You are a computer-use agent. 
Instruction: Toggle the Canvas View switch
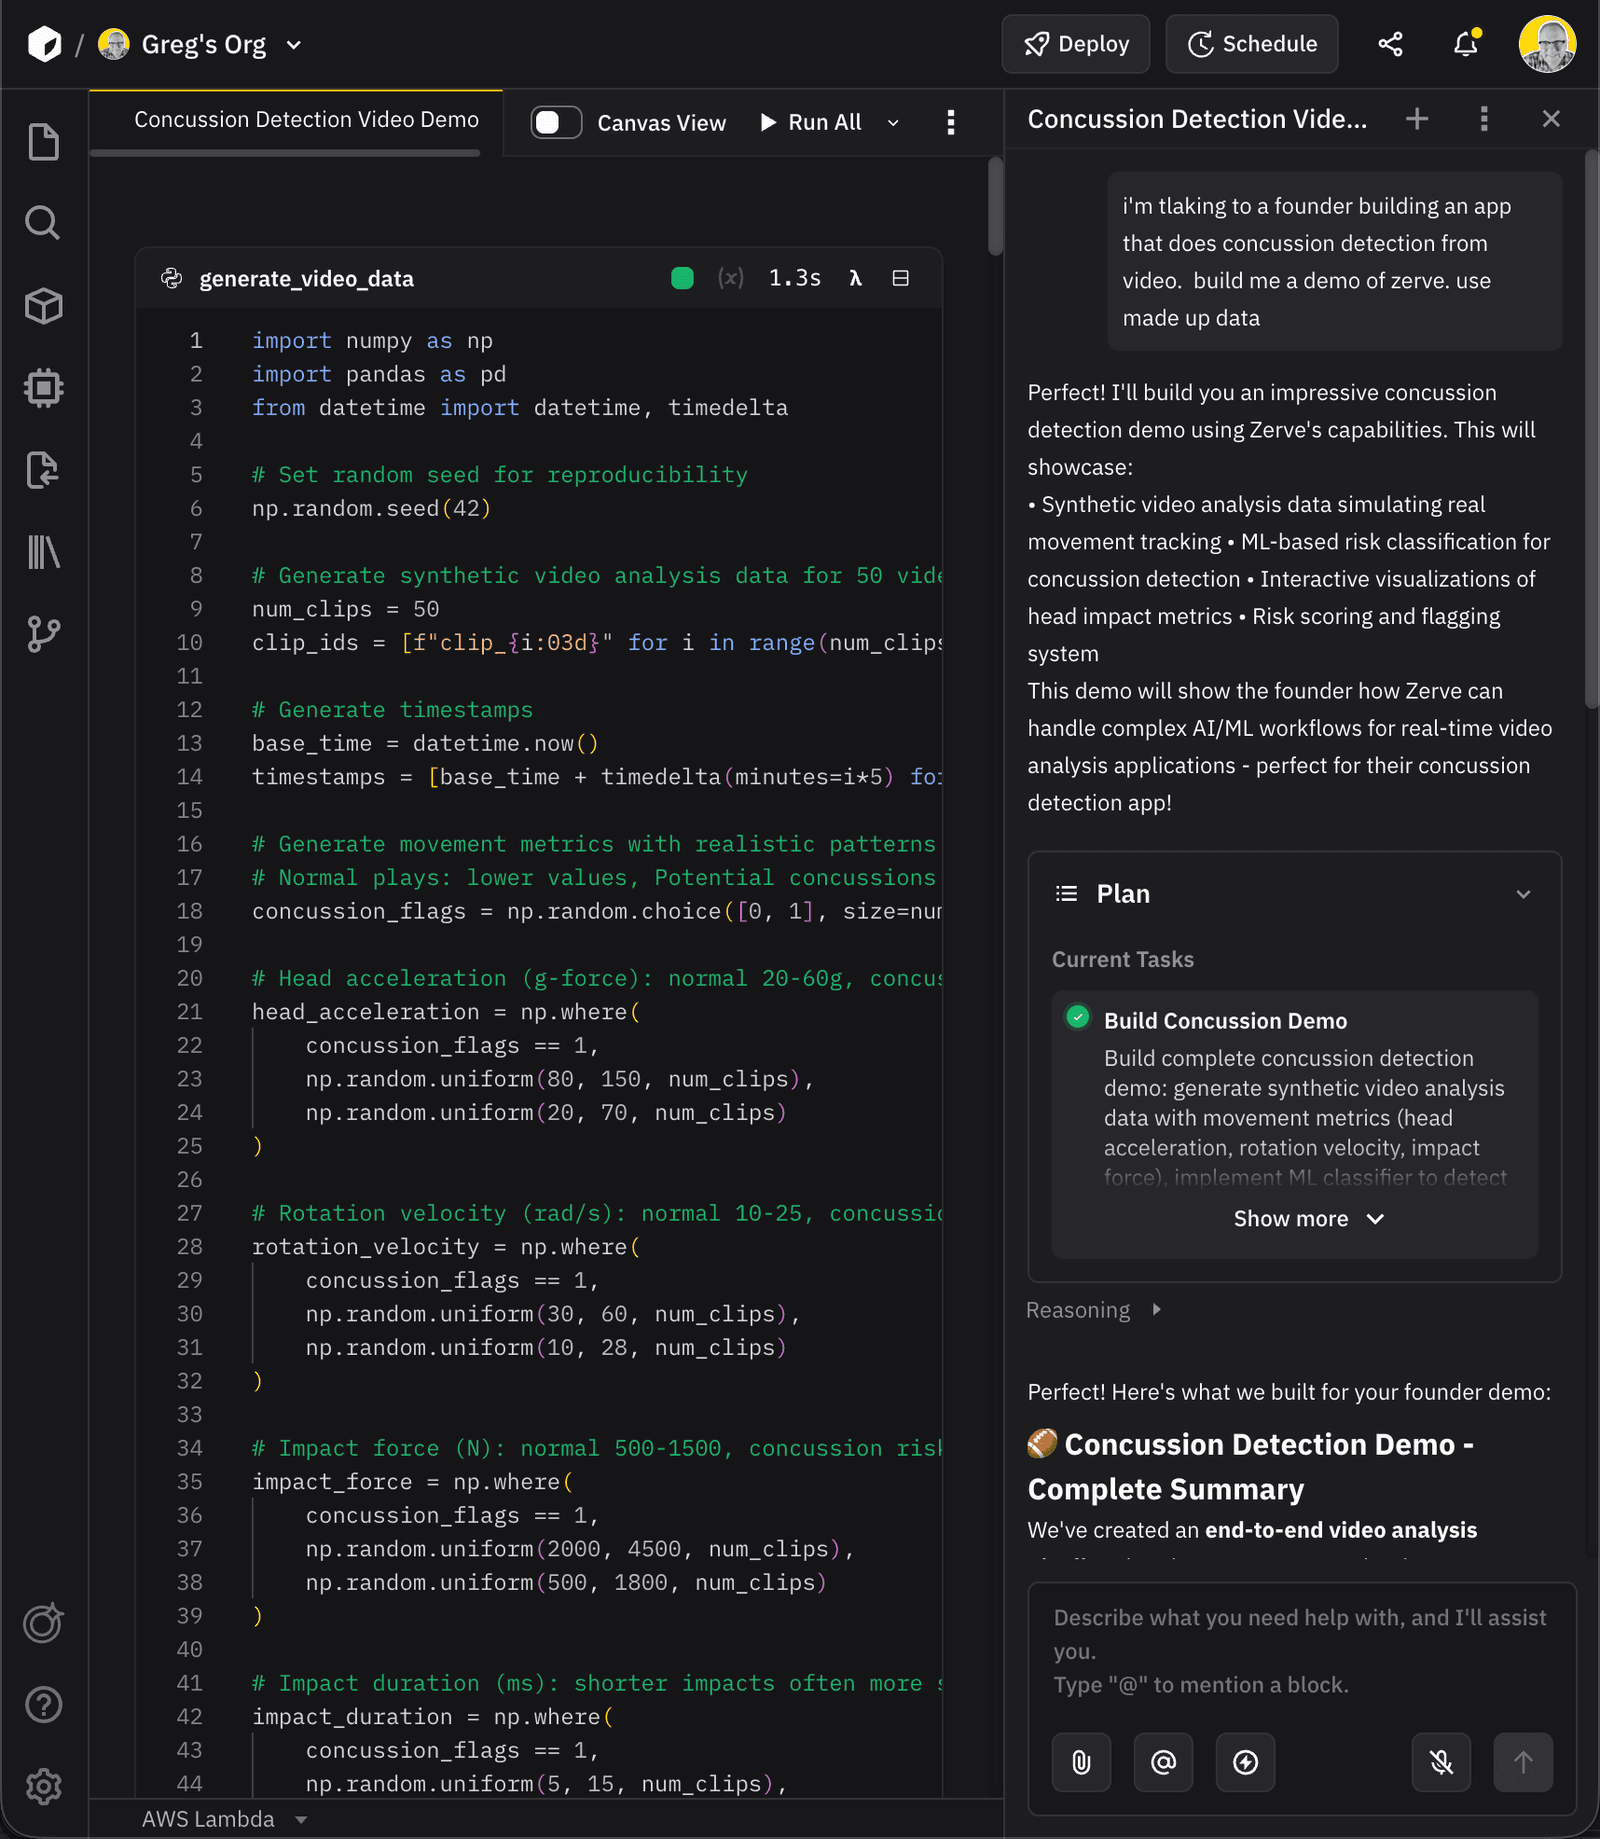[x=556, y=122]
